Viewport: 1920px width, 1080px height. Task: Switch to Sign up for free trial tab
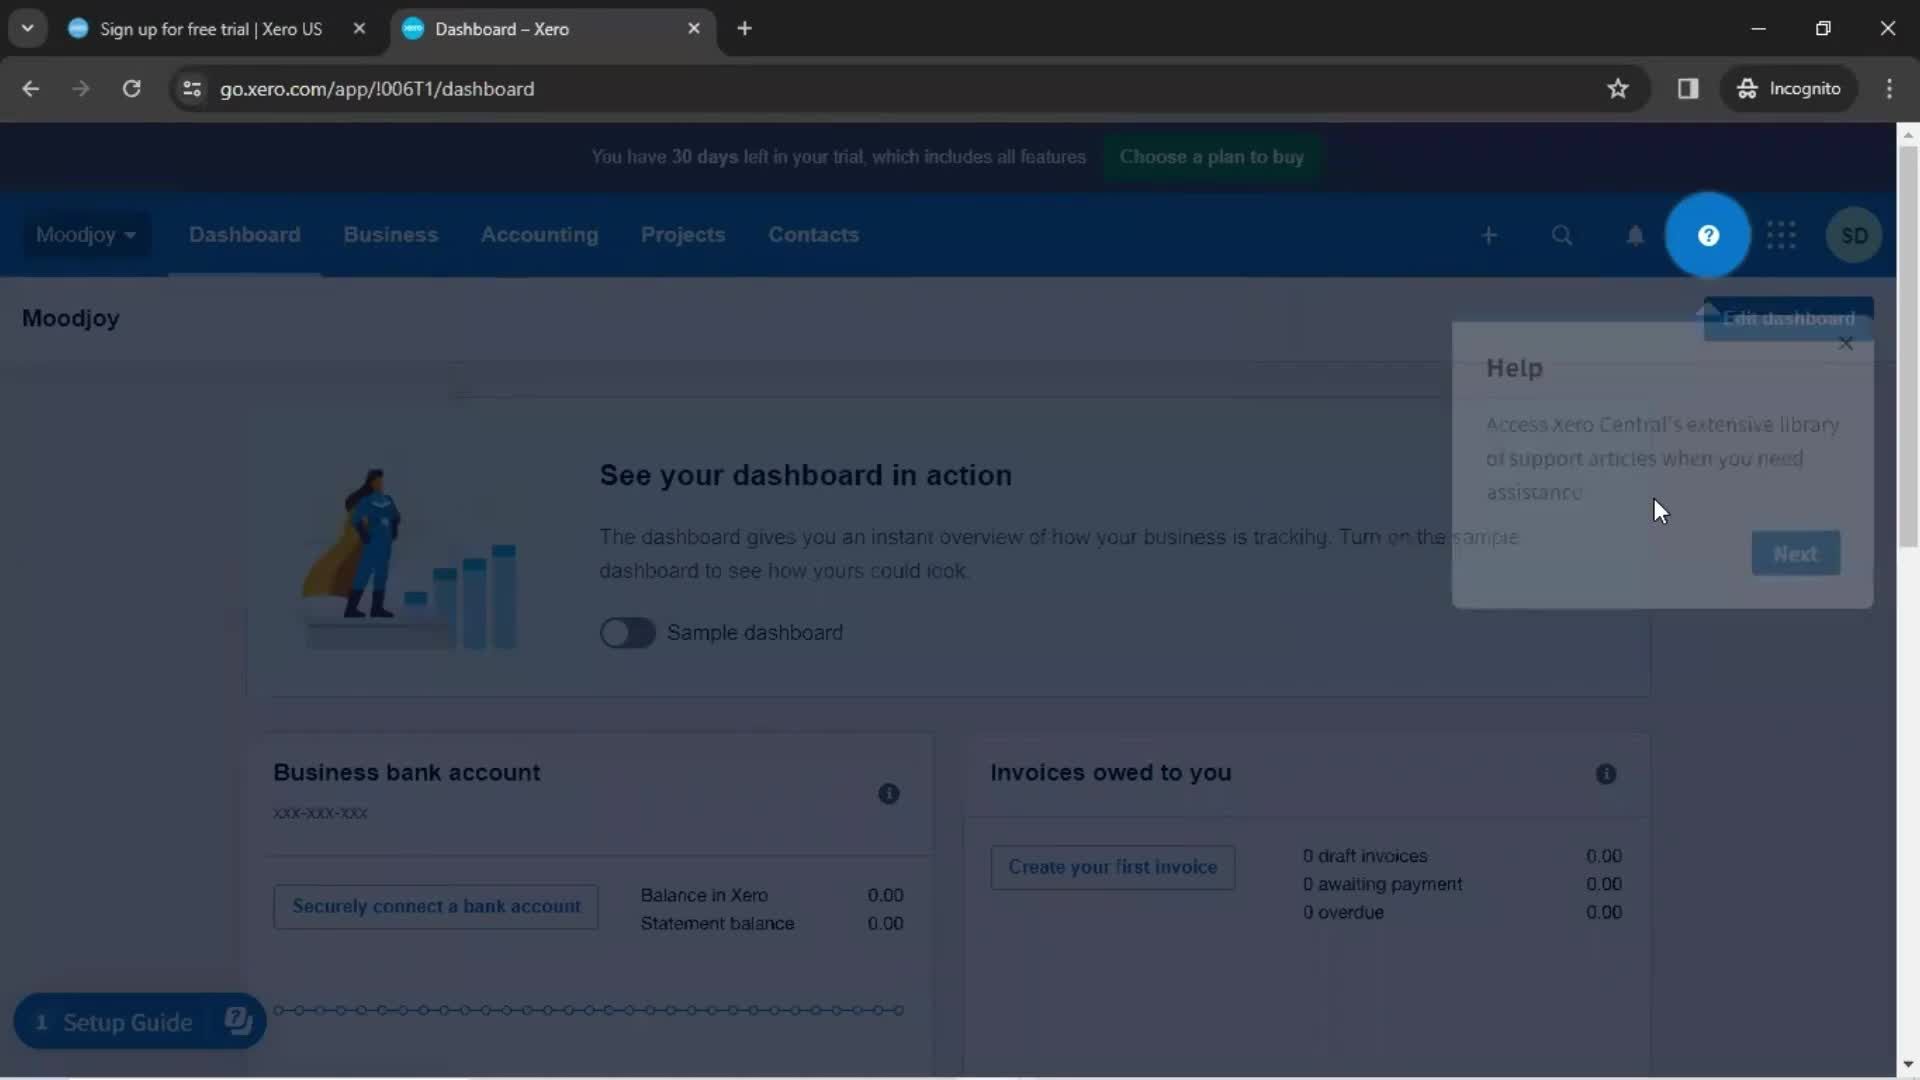coord(210,29)
